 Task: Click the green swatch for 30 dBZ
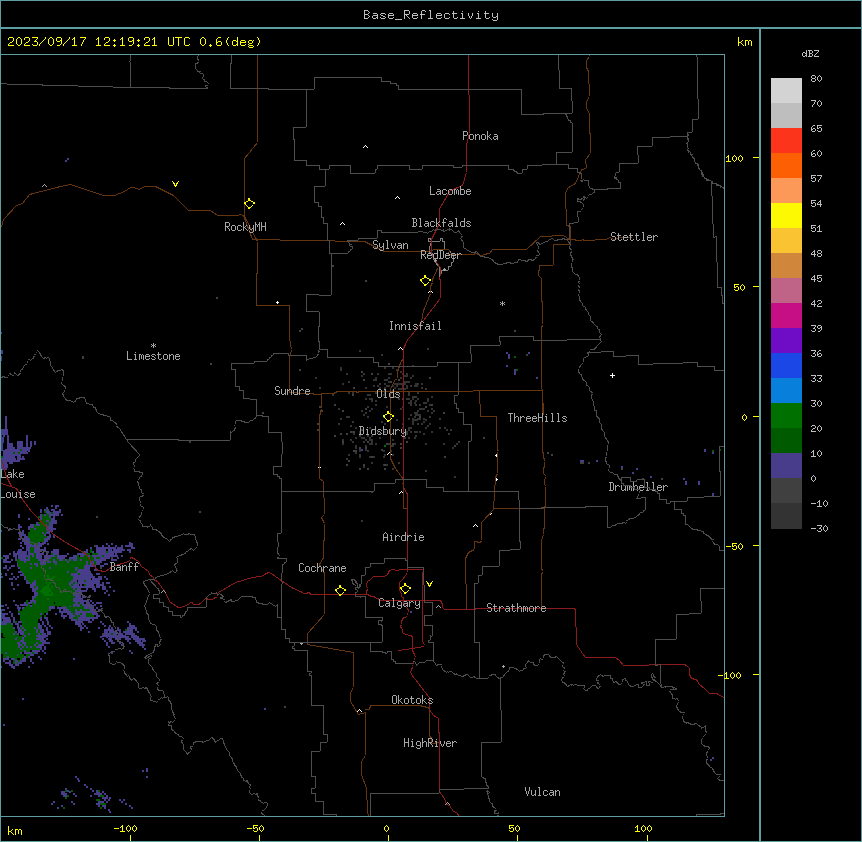click(x=786, y=416)
